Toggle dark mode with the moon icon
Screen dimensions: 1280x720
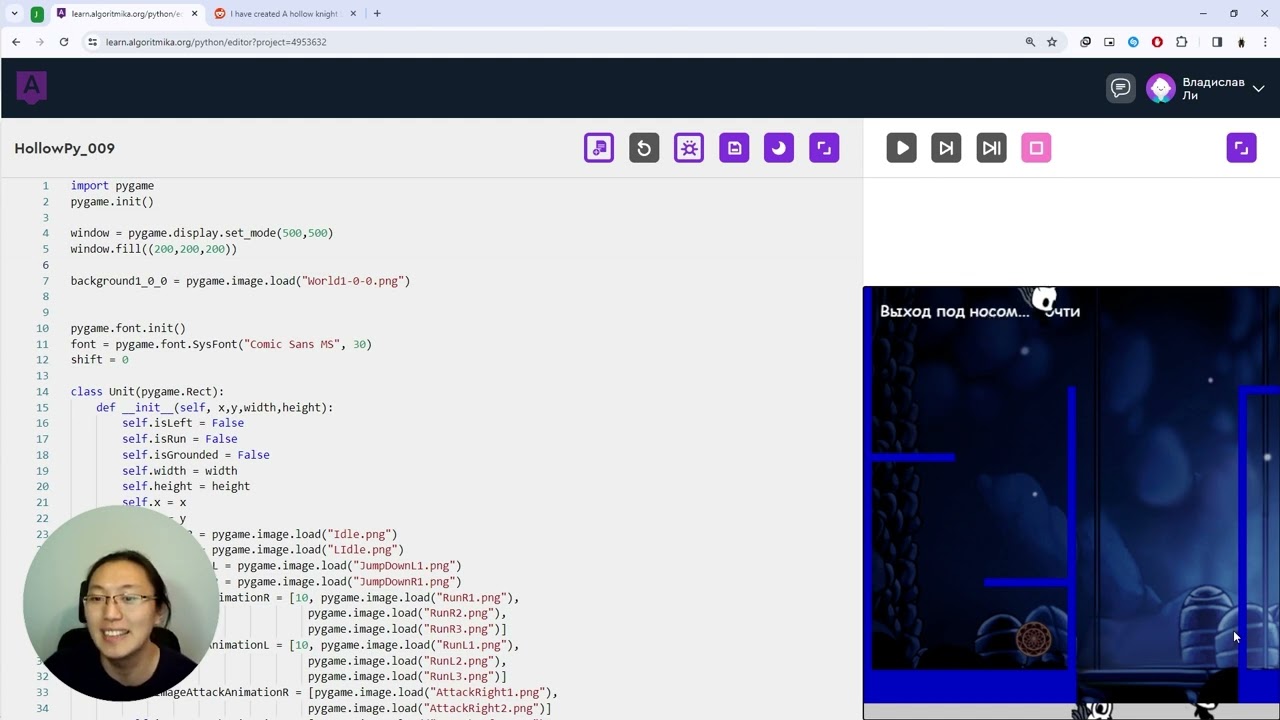click(779, 148)
